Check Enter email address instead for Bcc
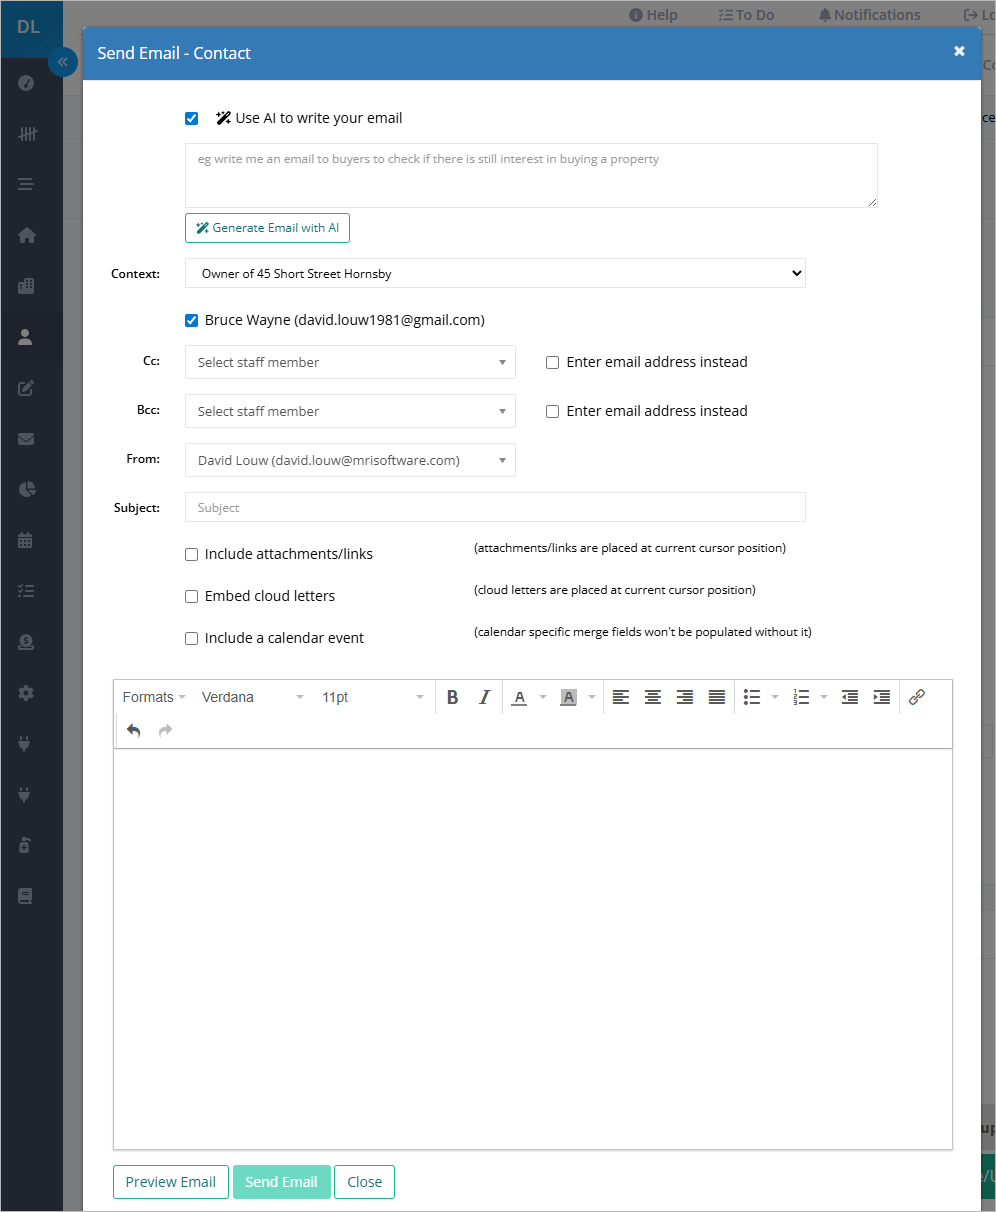Image resolution: width=996 pixels, height=1212 pixels. [552, 411]
